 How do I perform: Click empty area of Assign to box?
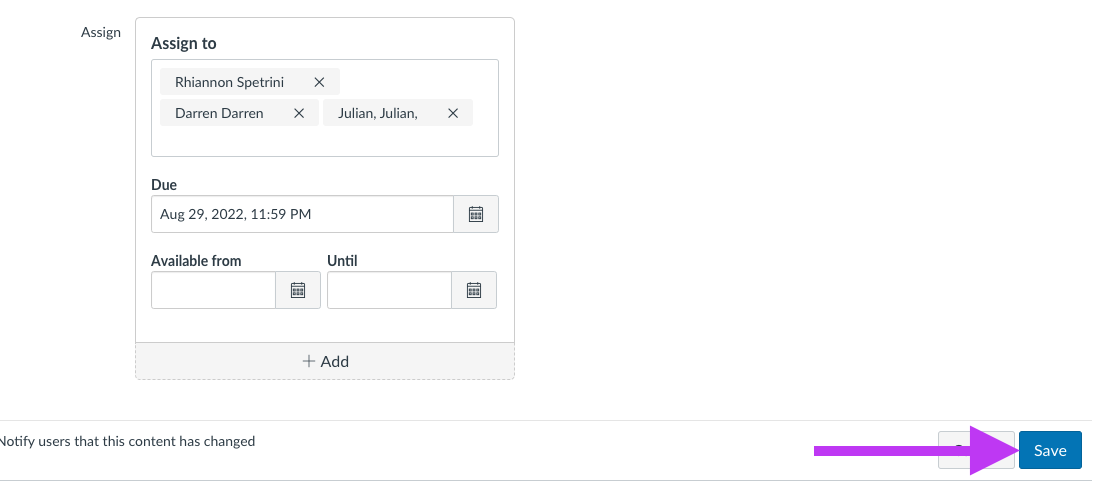tap(325, 141)
